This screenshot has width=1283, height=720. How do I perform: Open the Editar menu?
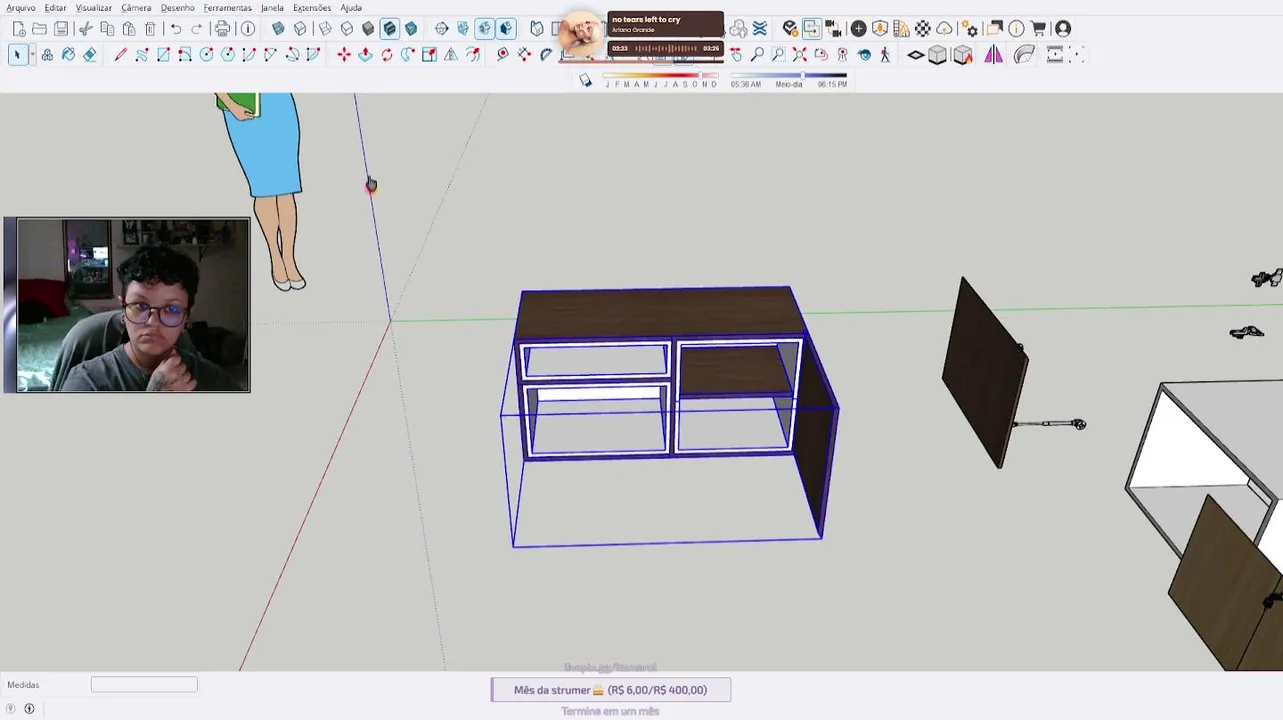55,8
